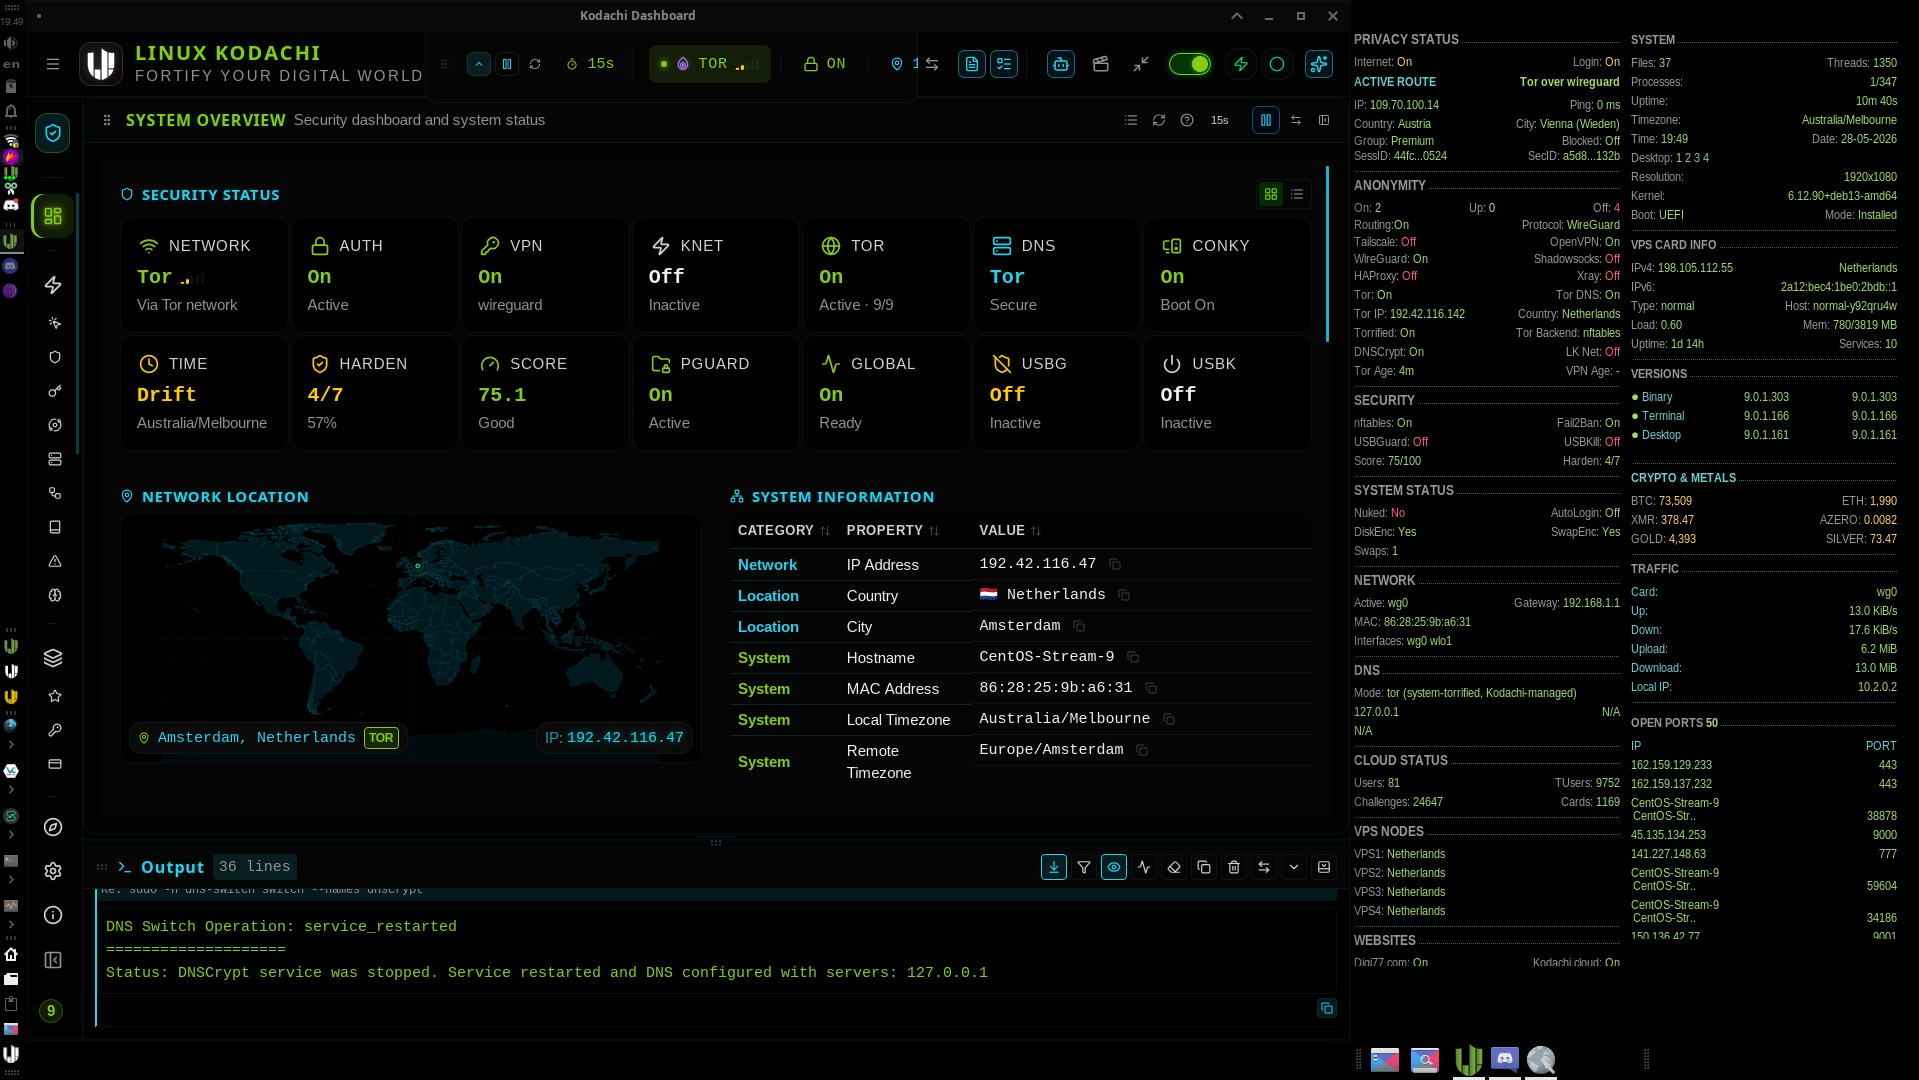Select the green grid overview item in the sidebar
This screenshot has width=1919, height=1080.
pos(53,216)
